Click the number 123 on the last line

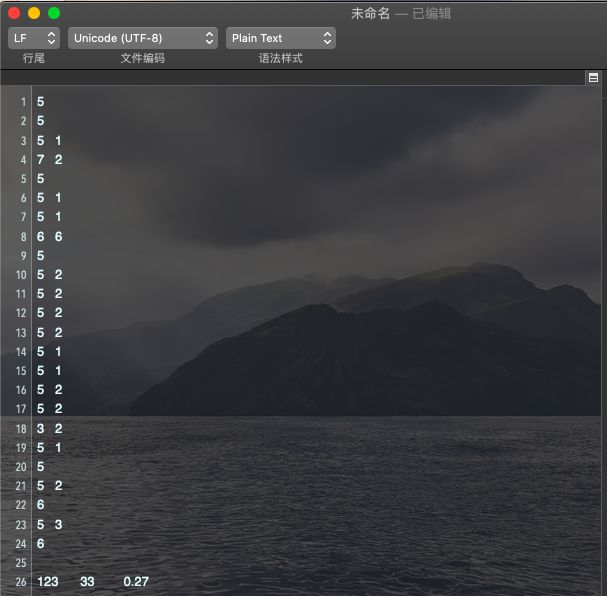(48, 582)
